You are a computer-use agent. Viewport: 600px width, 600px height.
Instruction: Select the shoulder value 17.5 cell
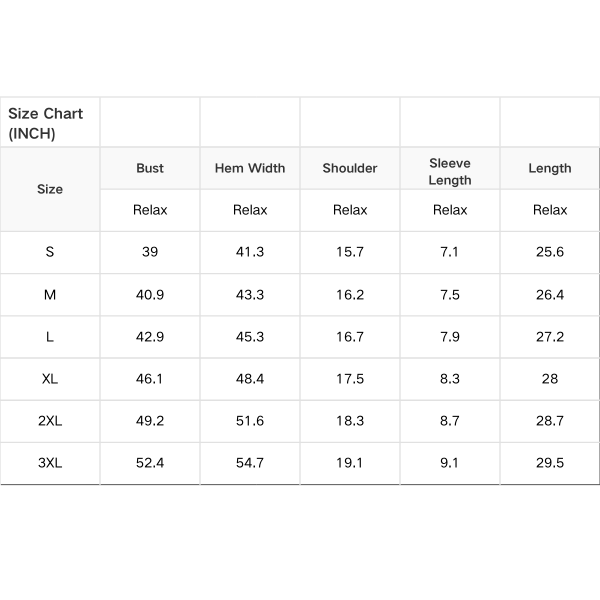(x=350, y=379)
